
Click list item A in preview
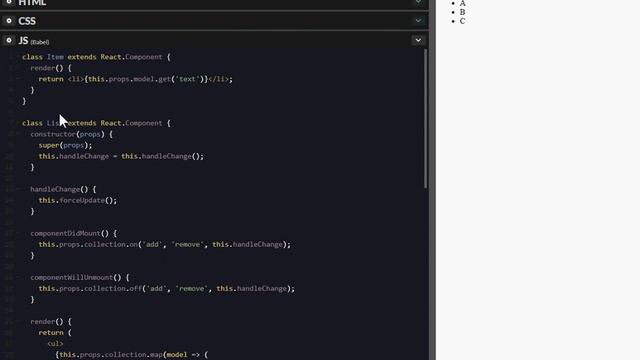pyautogui.click(x=462, y=3)
